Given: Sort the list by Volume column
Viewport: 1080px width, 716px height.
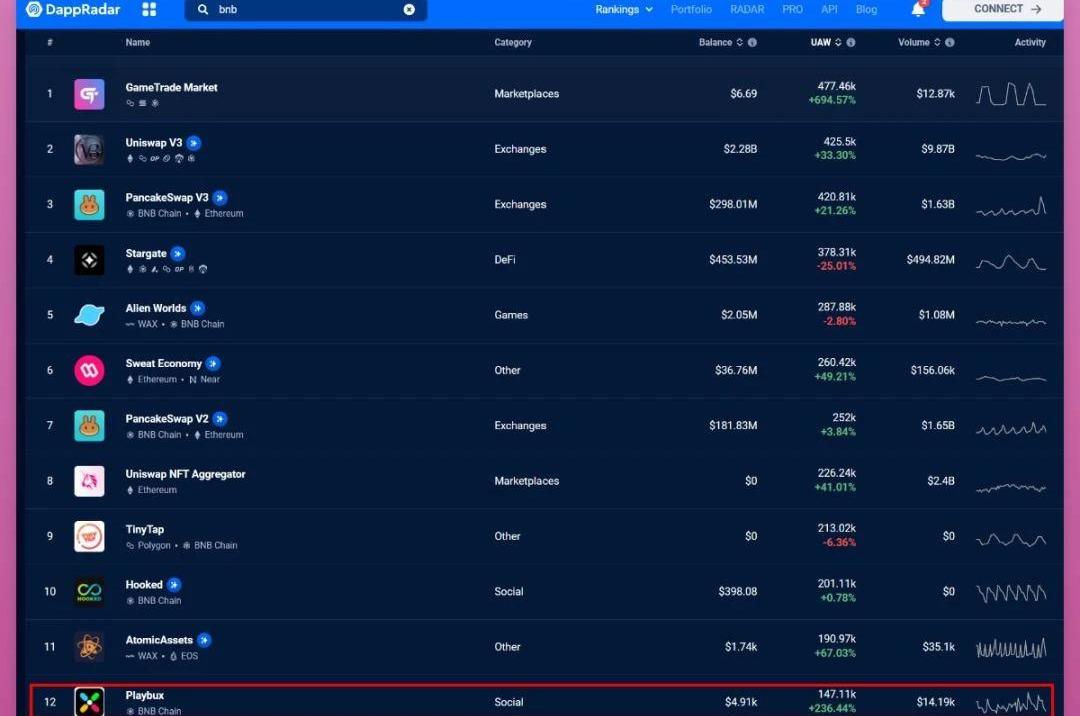Looking at the screenshot, I should [x=919, y=43].
